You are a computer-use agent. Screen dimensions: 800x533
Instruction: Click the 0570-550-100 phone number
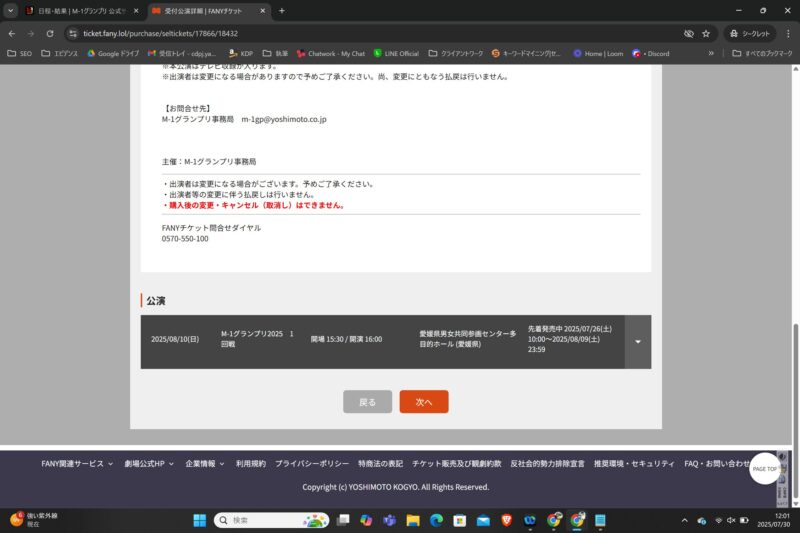coord(185,239)
